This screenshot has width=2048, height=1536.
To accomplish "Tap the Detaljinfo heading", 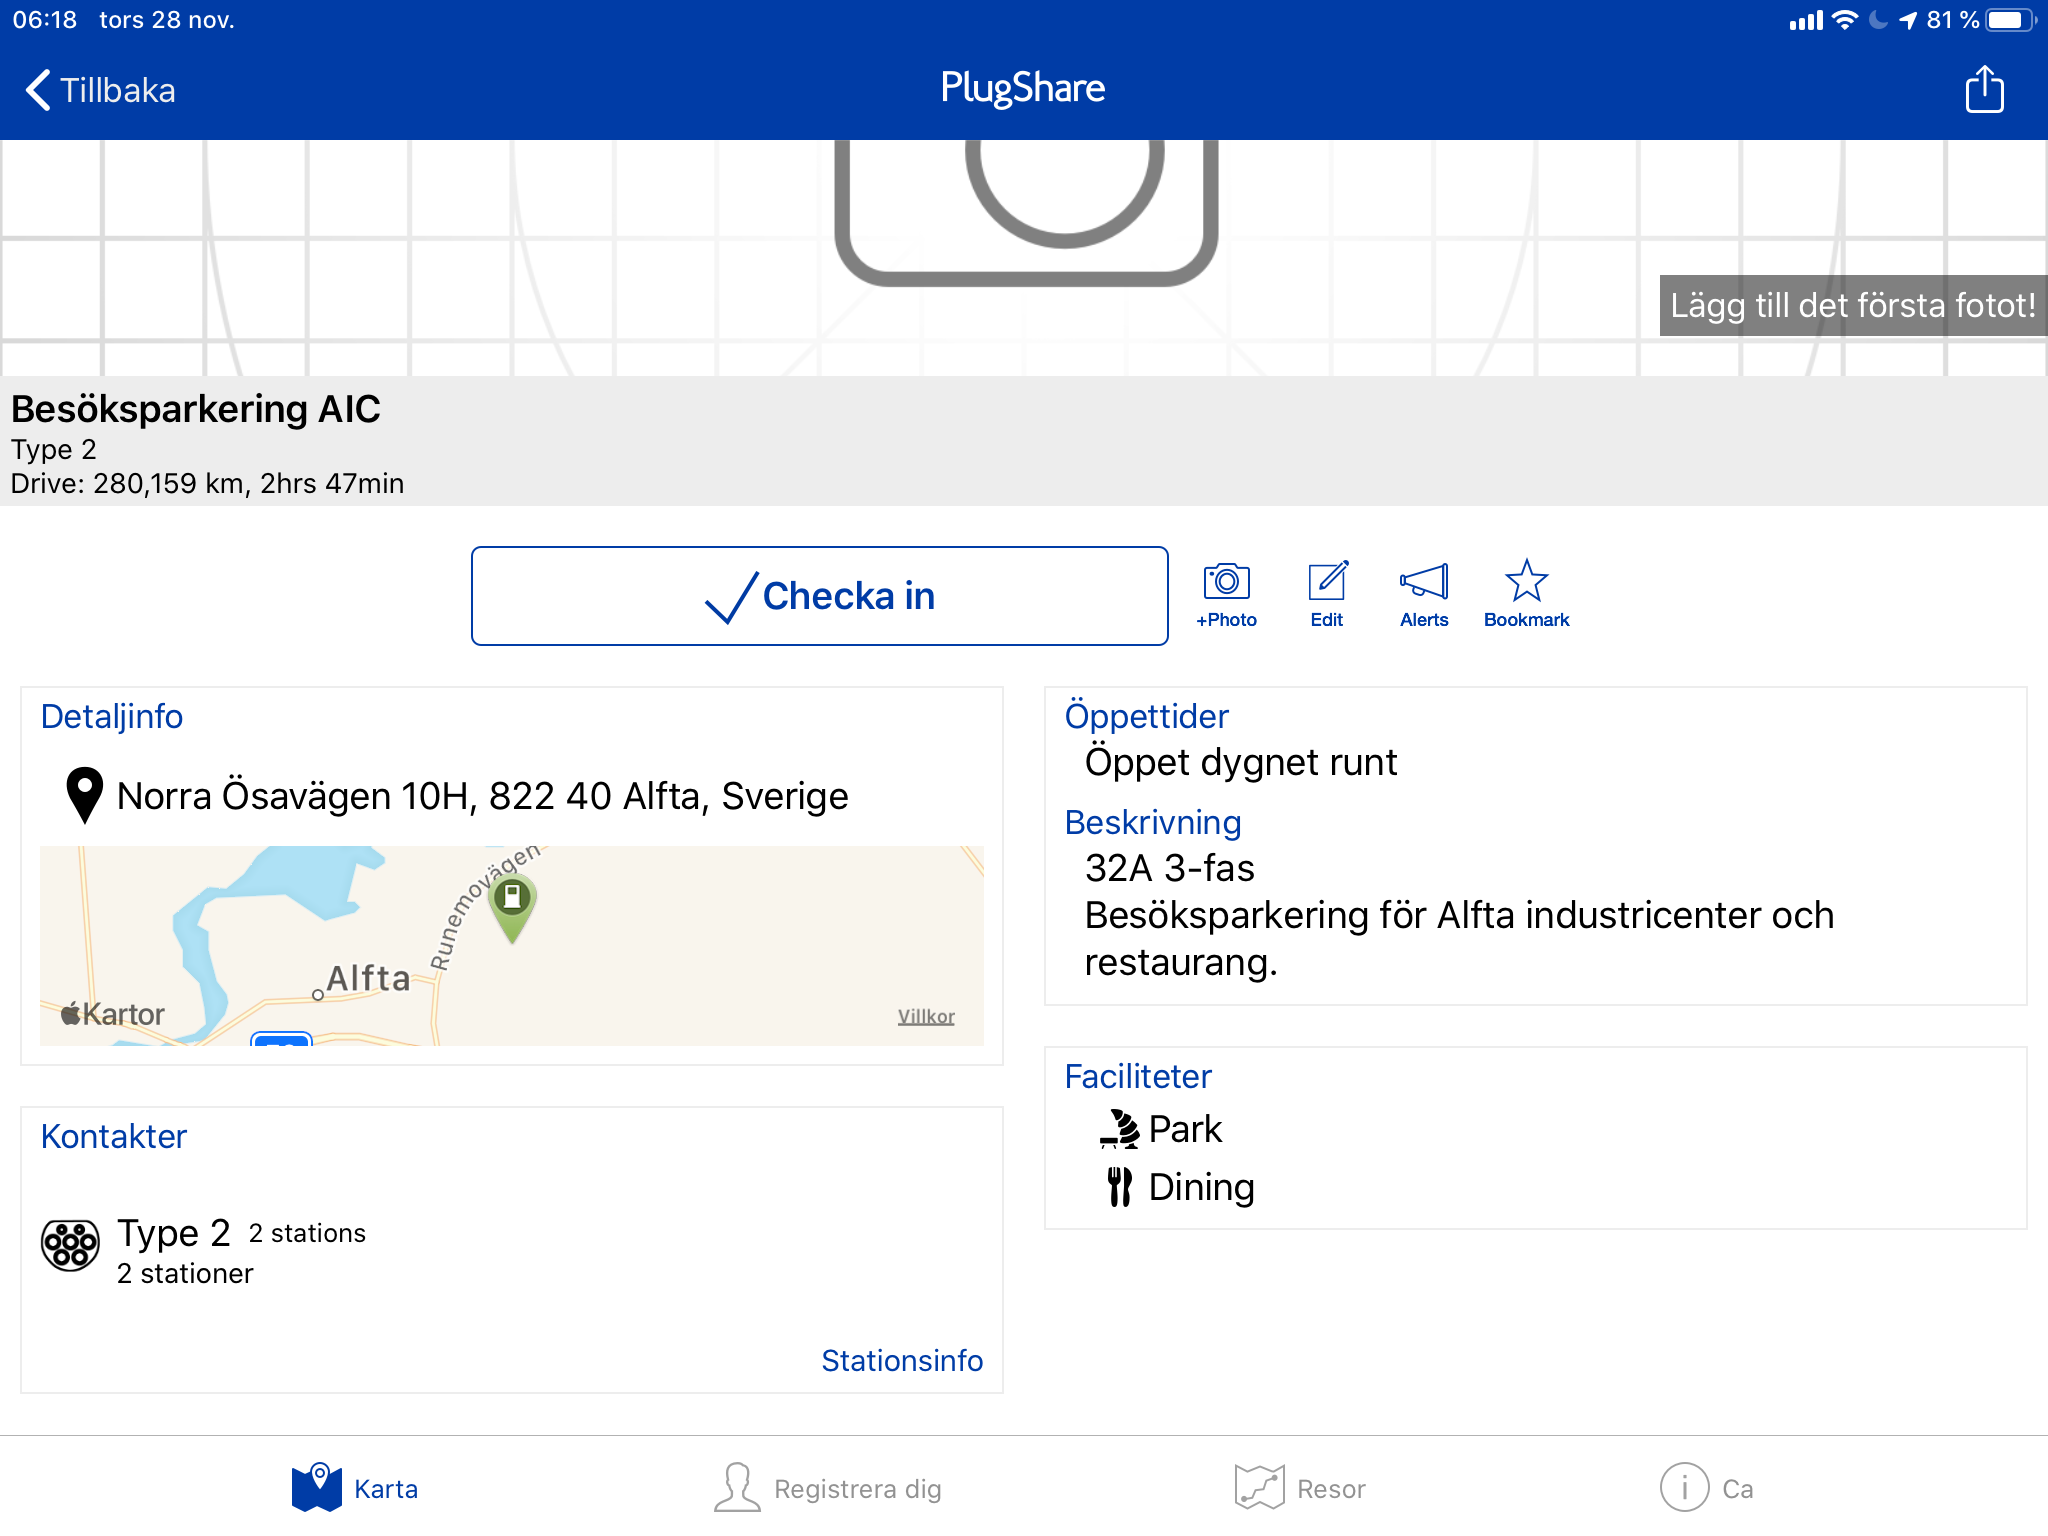I will point(112,716).
